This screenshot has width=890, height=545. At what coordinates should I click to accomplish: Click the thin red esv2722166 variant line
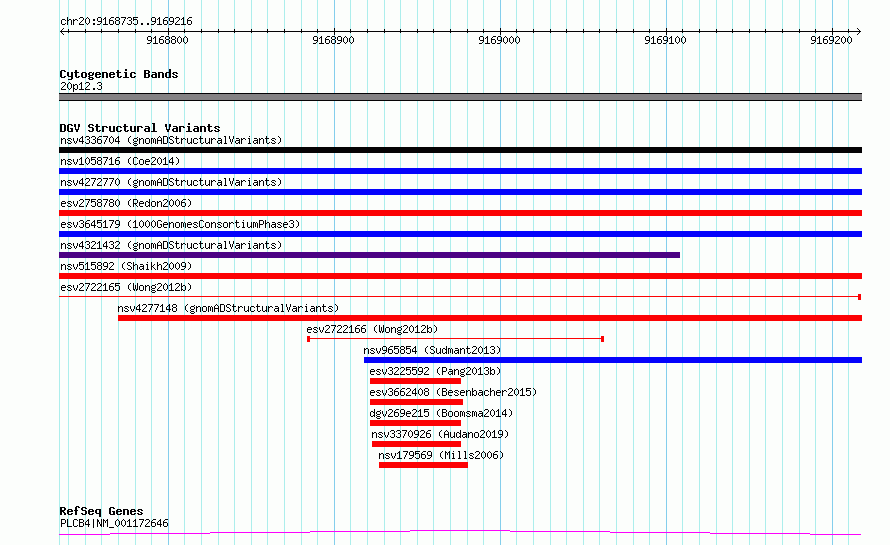point(455,339)
